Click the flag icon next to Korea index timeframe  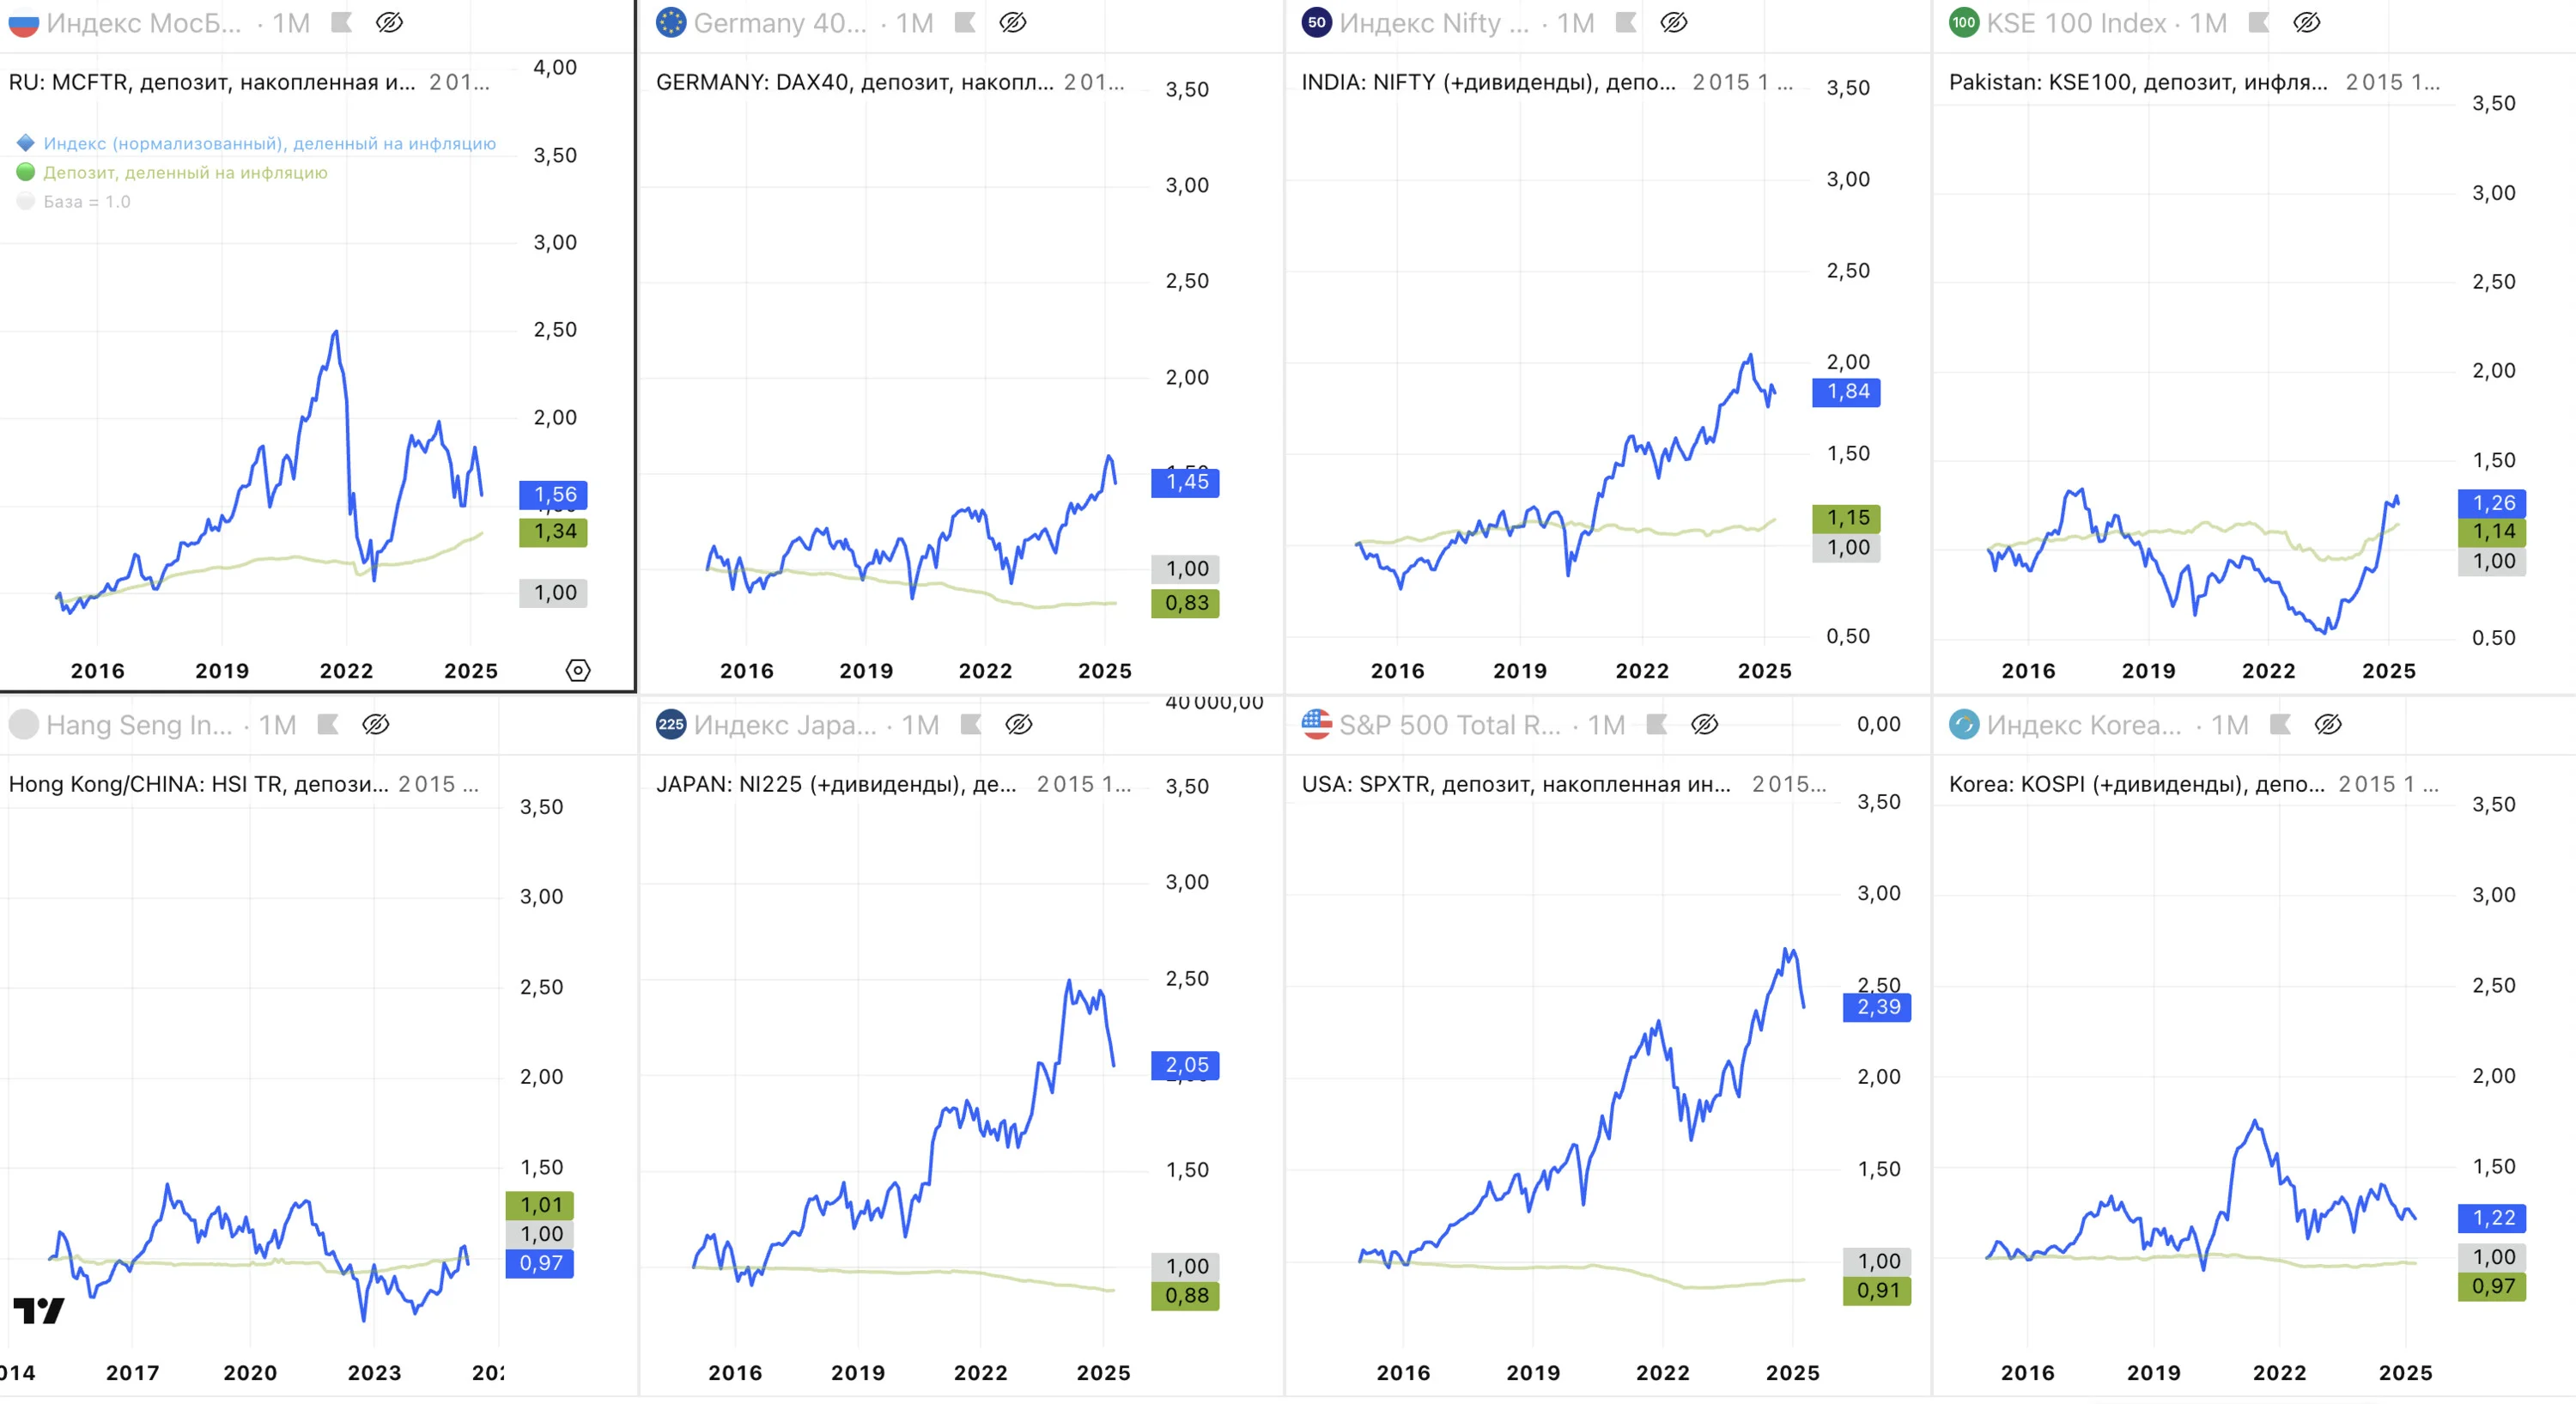click(x=2280, y=724)
